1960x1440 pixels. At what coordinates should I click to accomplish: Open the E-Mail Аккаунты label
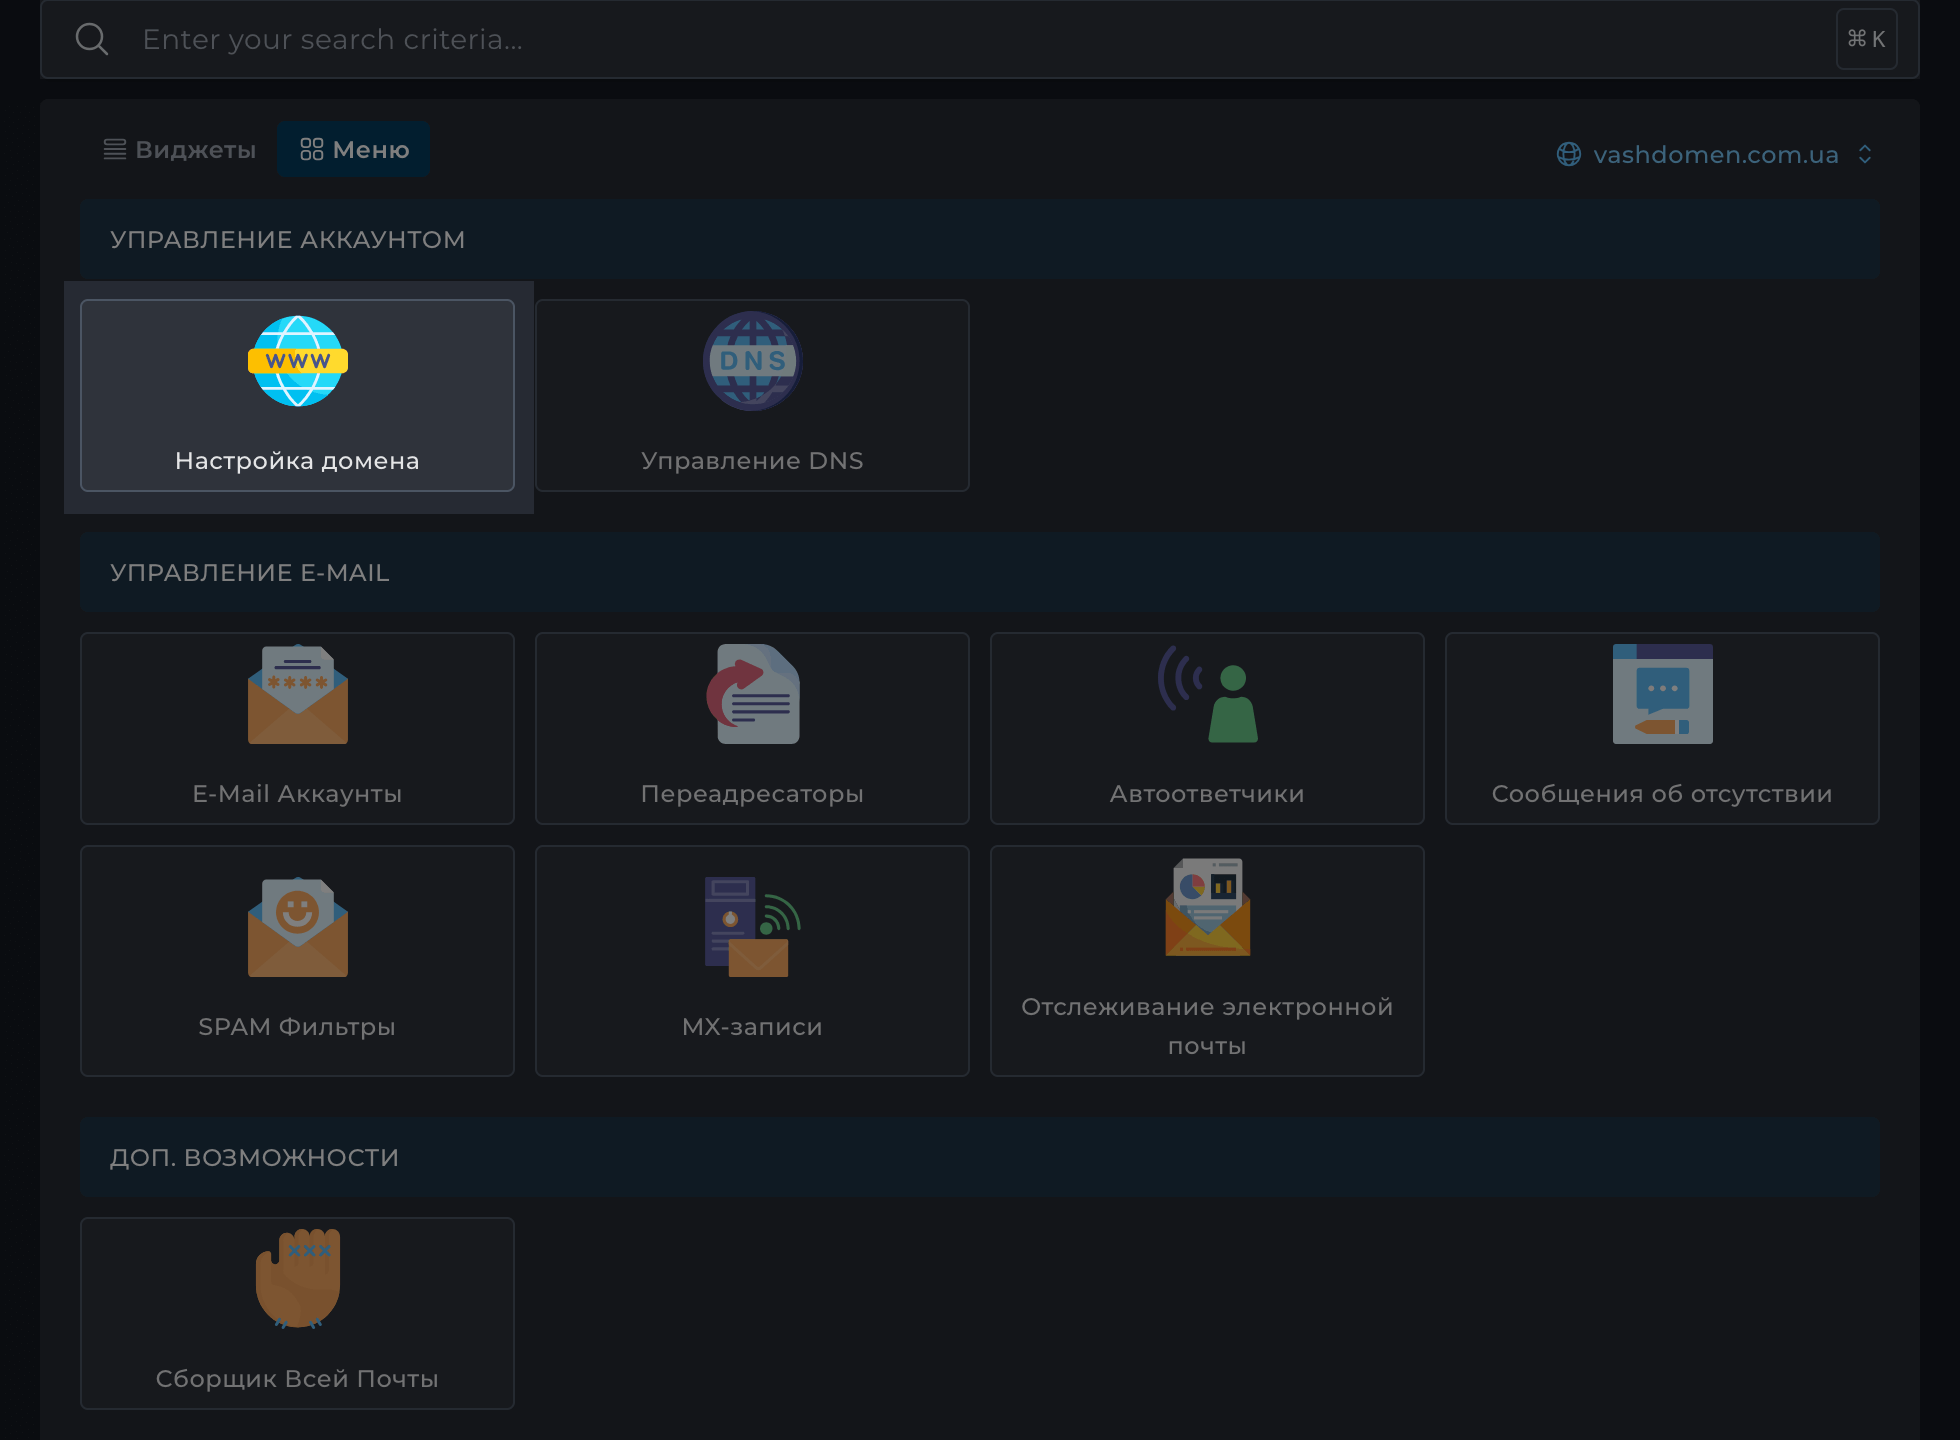point(297,794)
